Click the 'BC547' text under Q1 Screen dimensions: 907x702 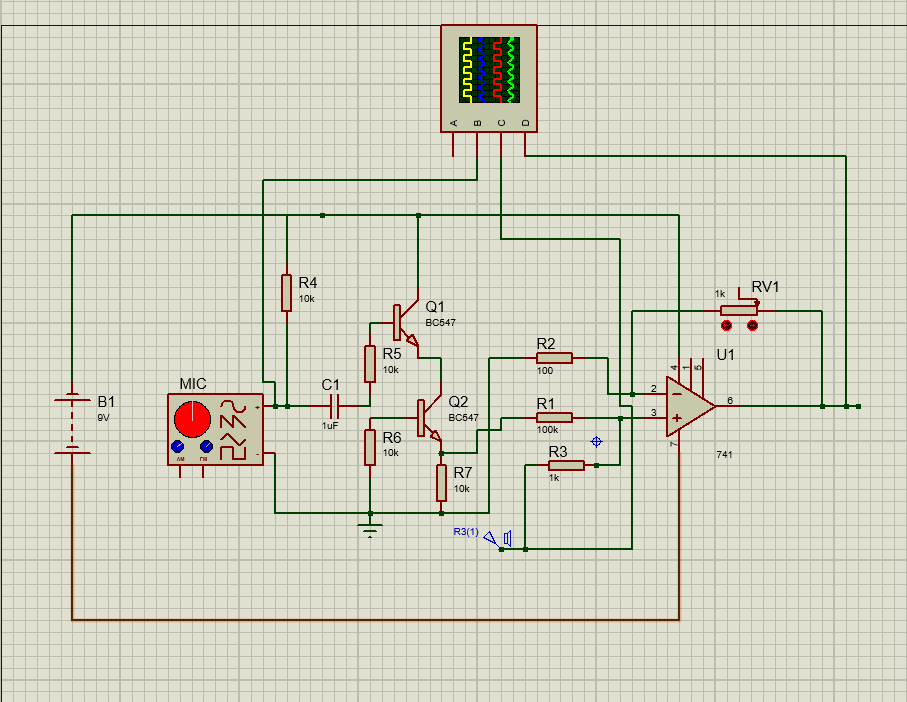pyautogui.click(x=441, y=323)
